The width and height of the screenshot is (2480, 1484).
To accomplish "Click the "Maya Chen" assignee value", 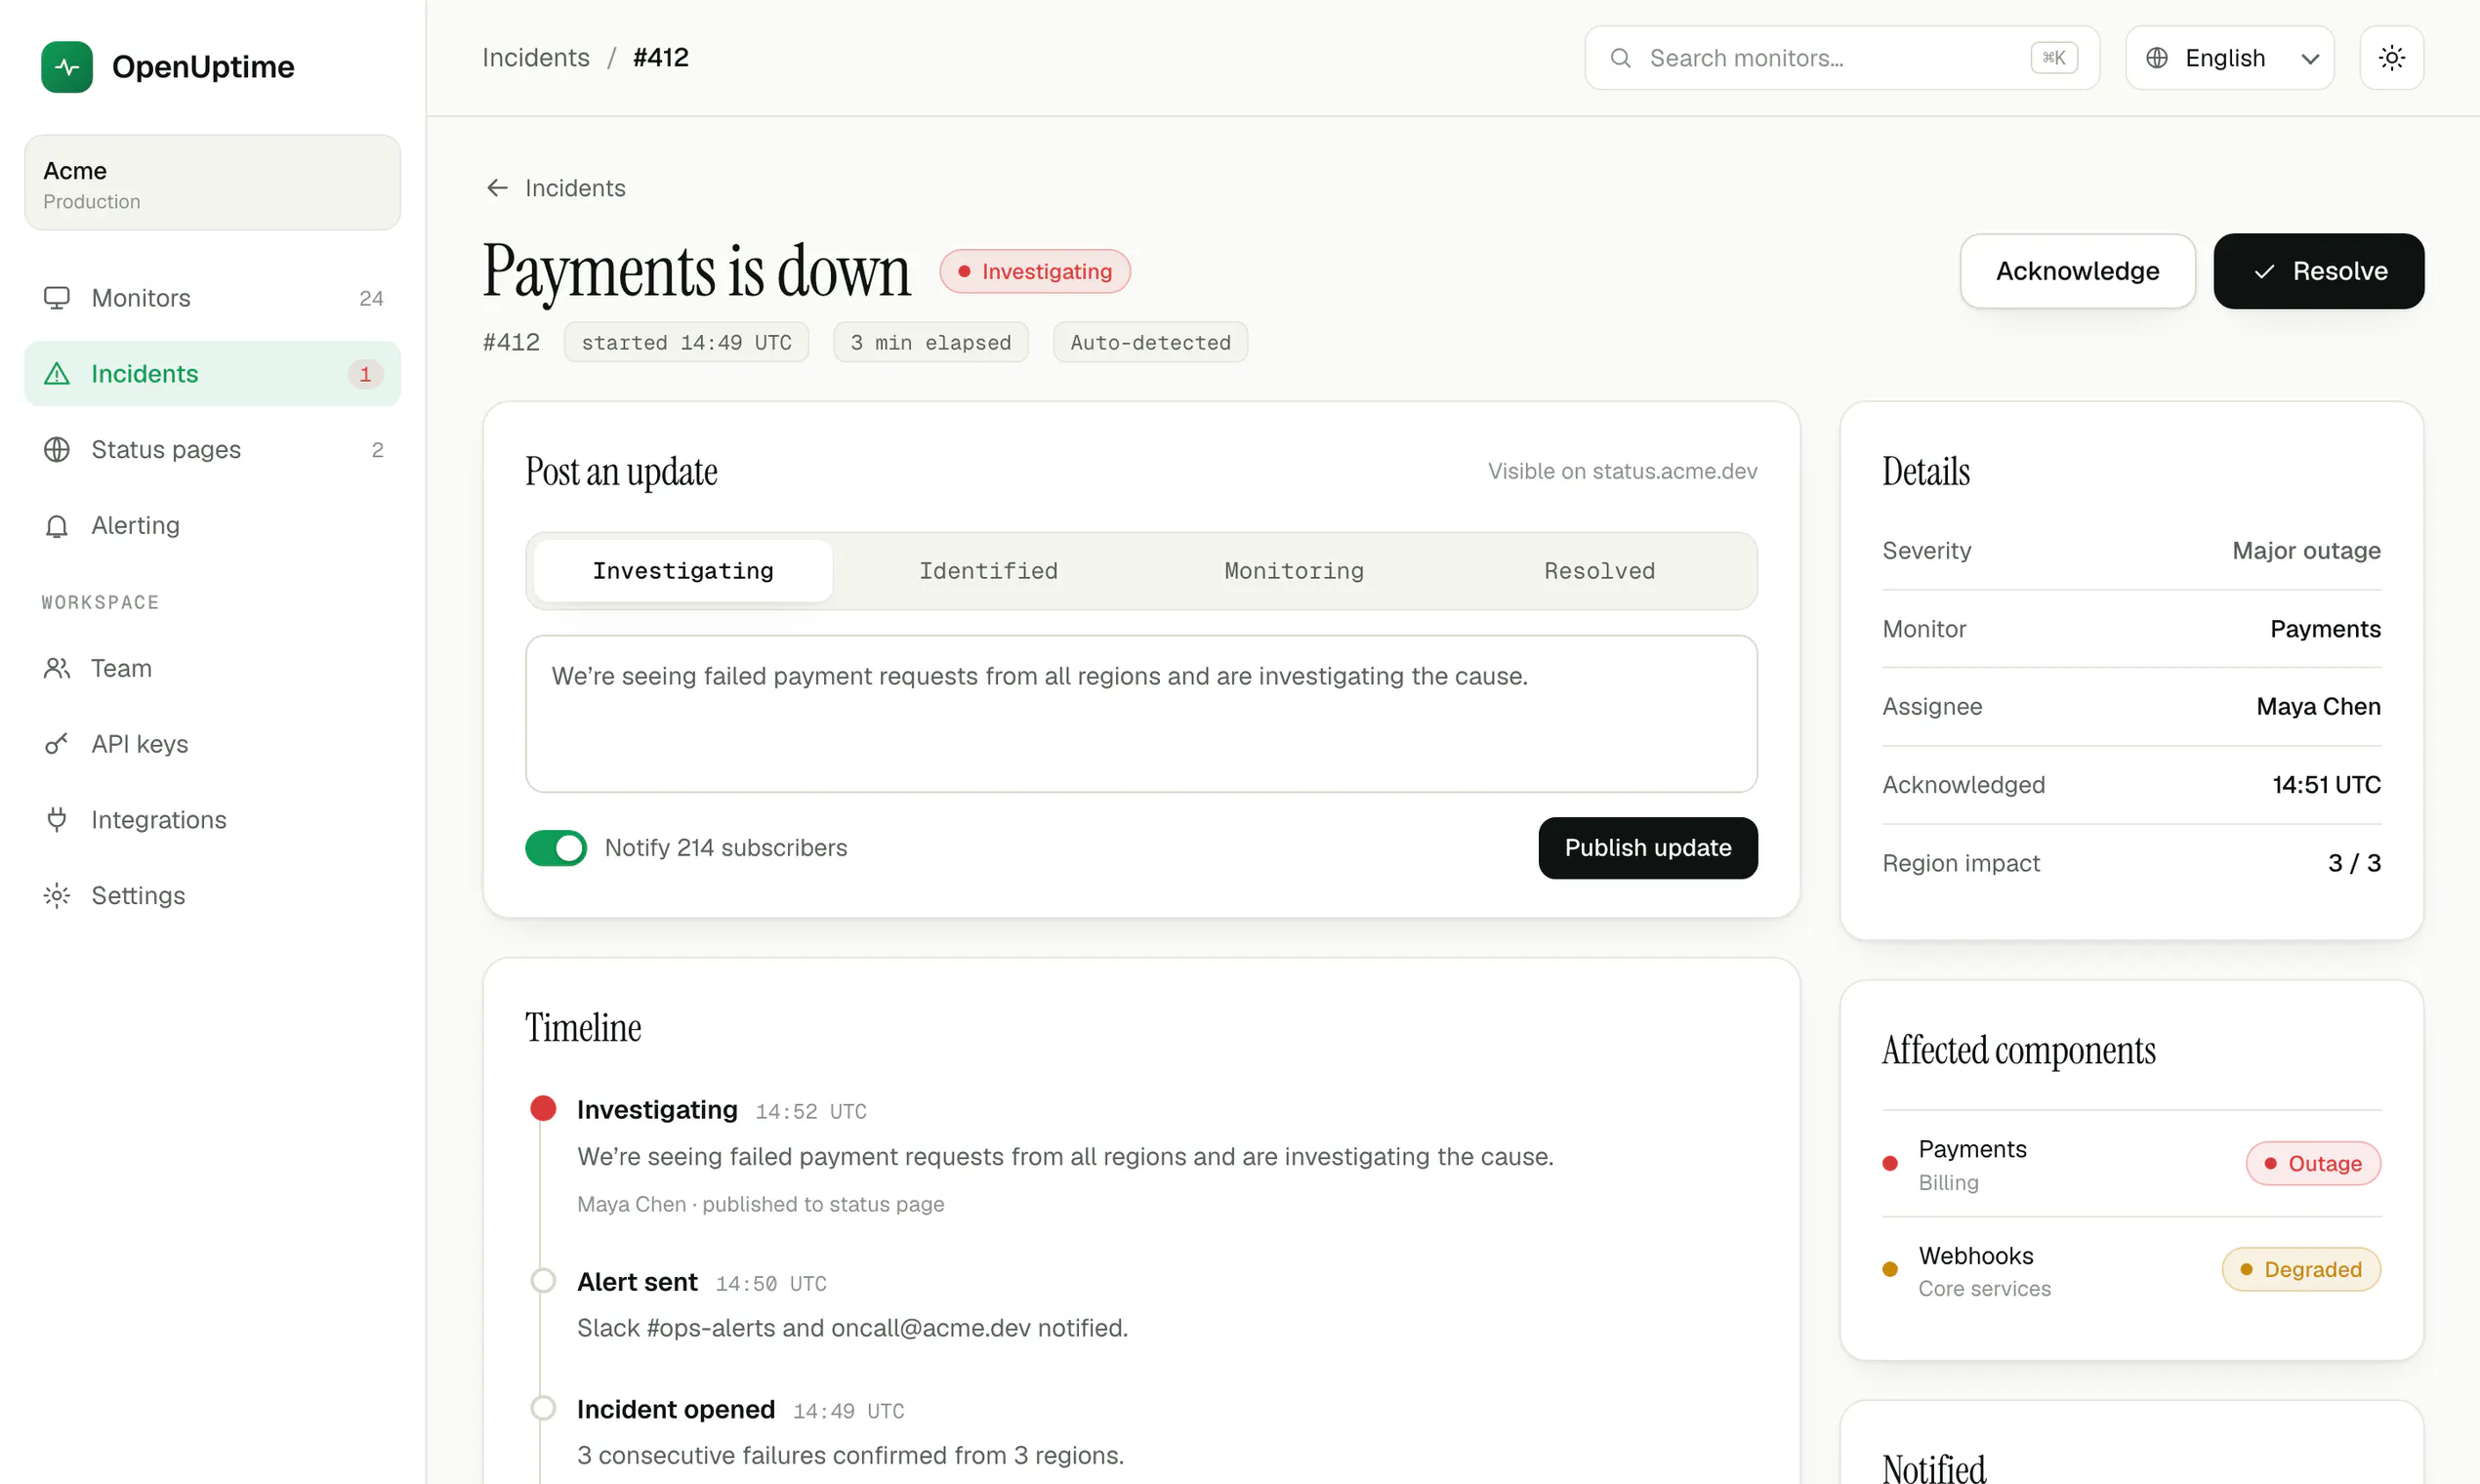I will click(x=2318, y=706).
